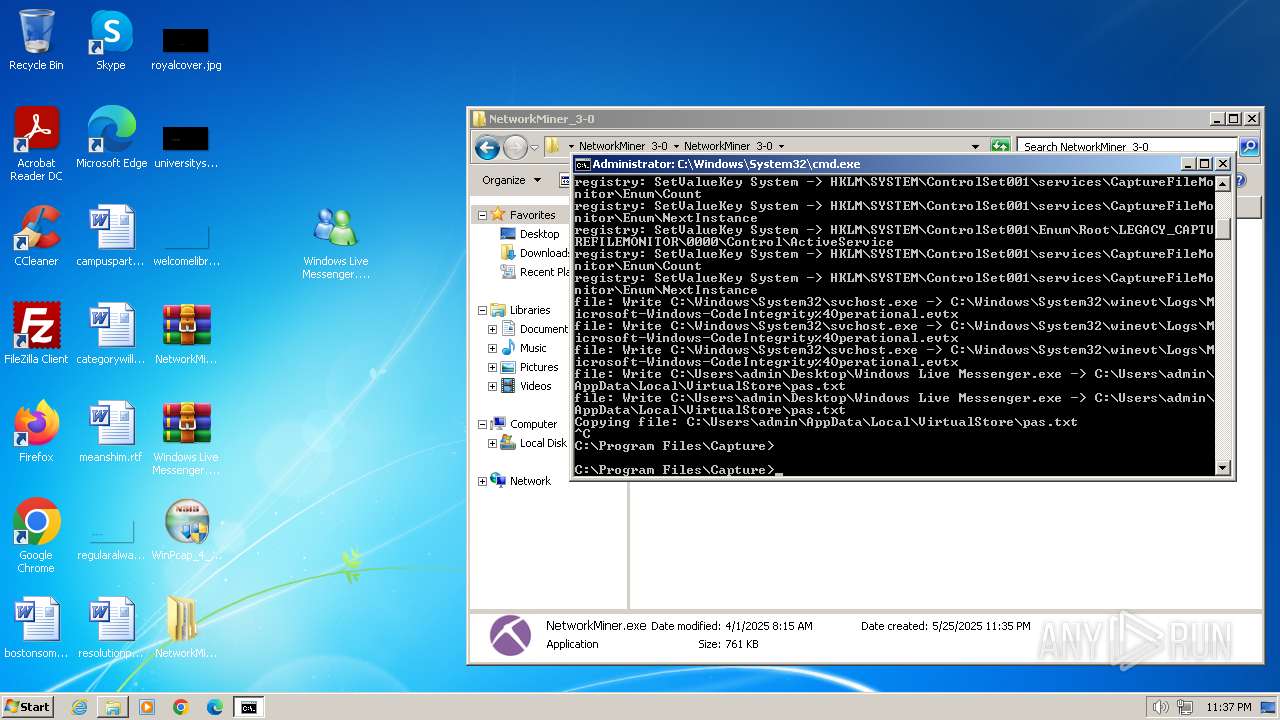Open Acrobat Reader DC shortcut

pos(36,144)
